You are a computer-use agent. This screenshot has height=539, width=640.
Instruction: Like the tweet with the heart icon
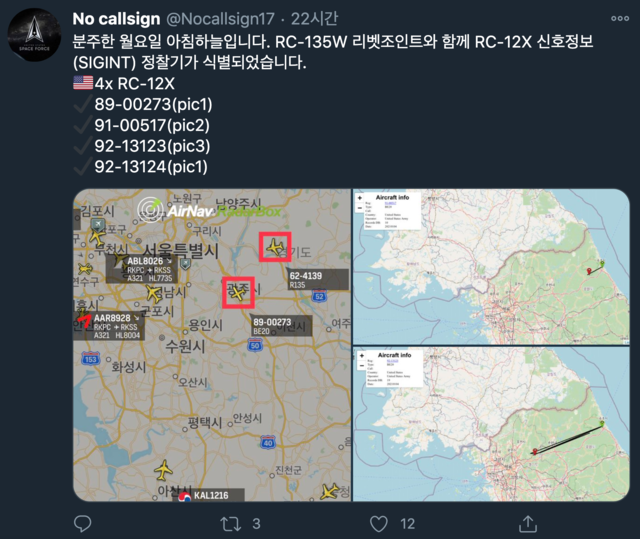(x=379, y=524)
